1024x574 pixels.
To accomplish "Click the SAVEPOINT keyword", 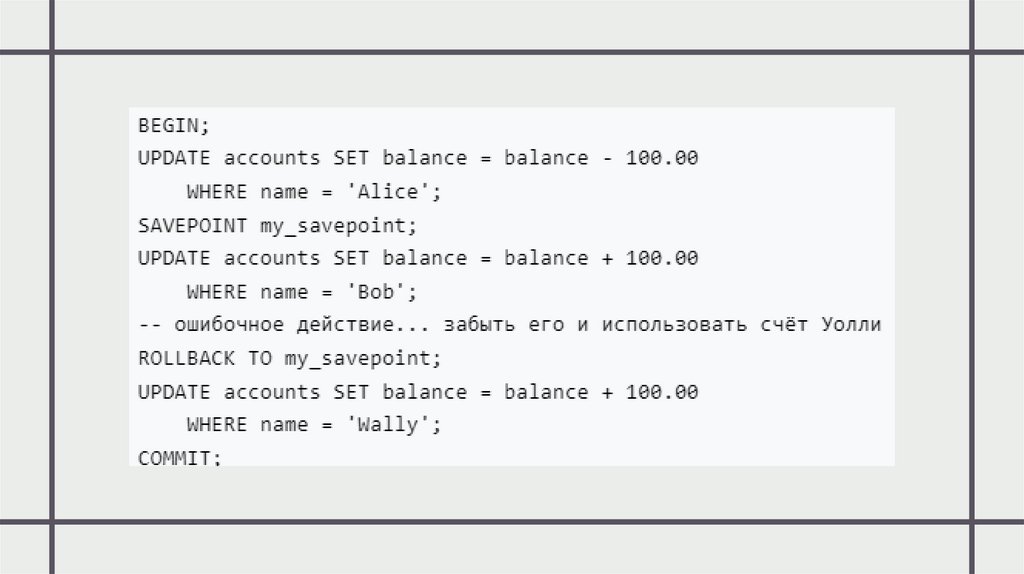I will point(192,225).
